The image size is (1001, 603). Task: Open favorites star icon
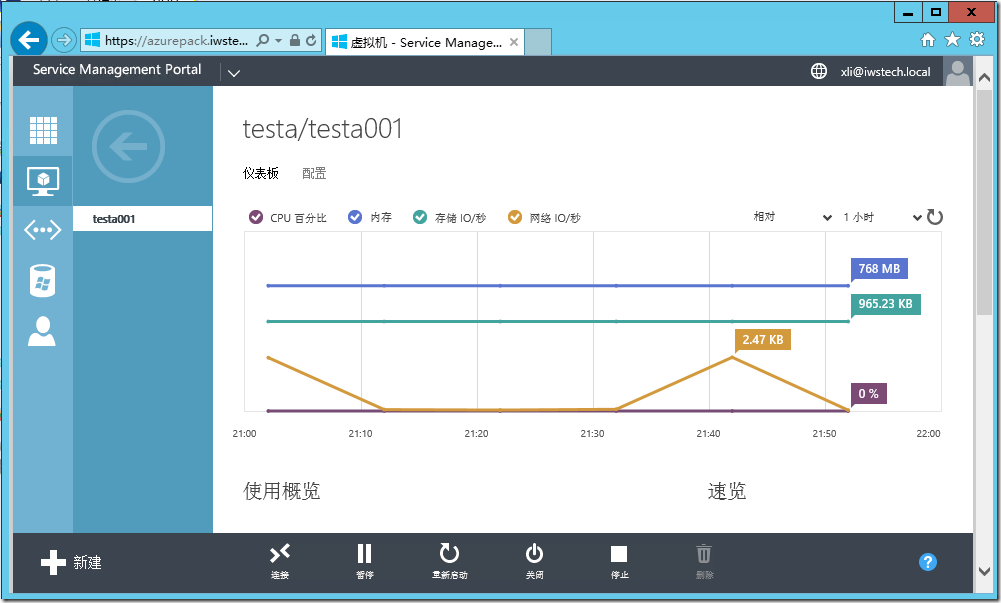(952, 40)
